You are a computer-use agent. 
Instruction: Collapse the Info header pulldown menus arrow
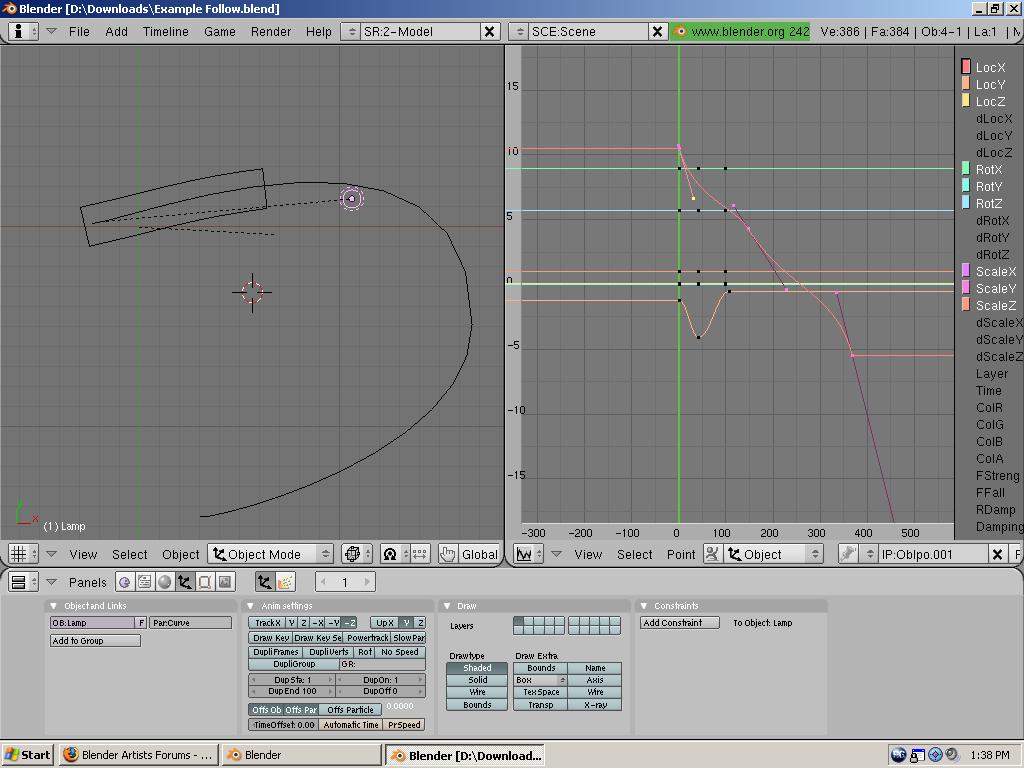(52, 31)
